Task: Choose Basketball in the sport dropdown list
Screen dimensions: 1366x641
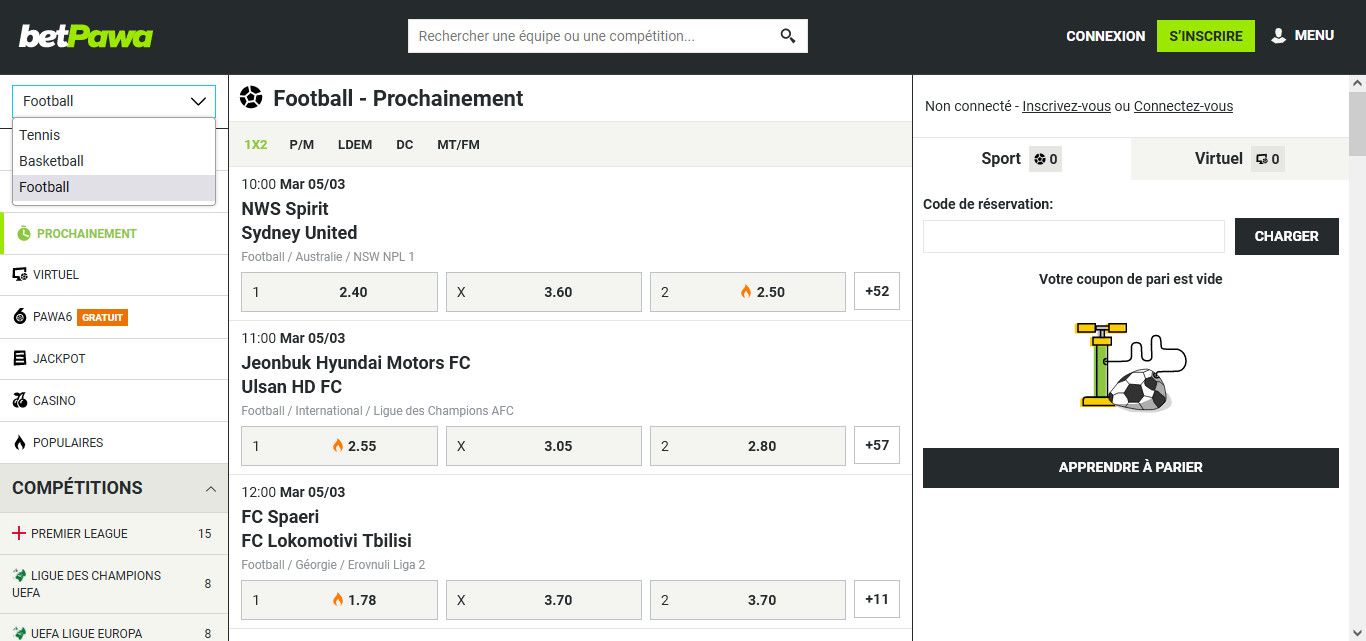Action: click(114, 161)
